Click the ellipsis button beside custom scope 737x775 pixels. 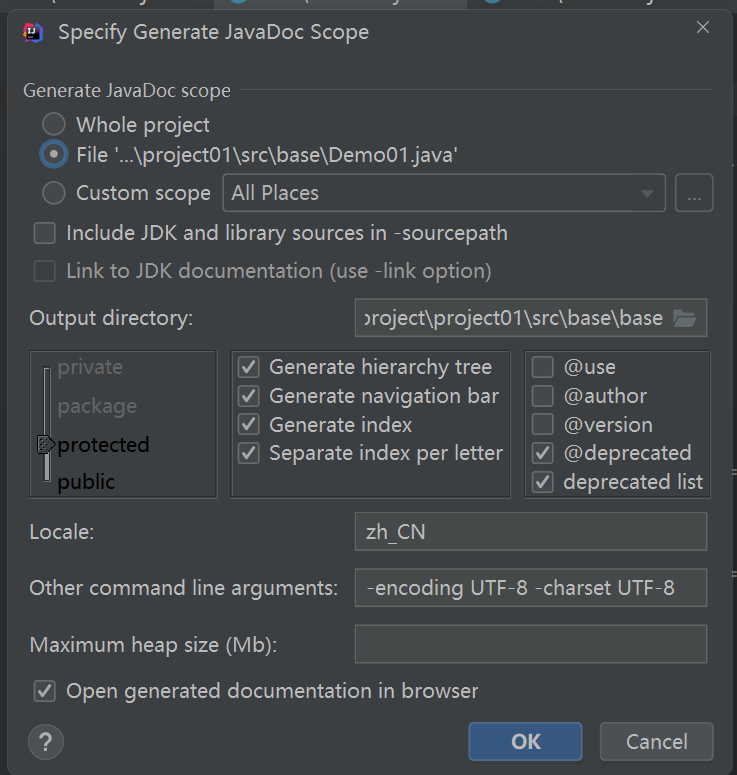point(694,193)
